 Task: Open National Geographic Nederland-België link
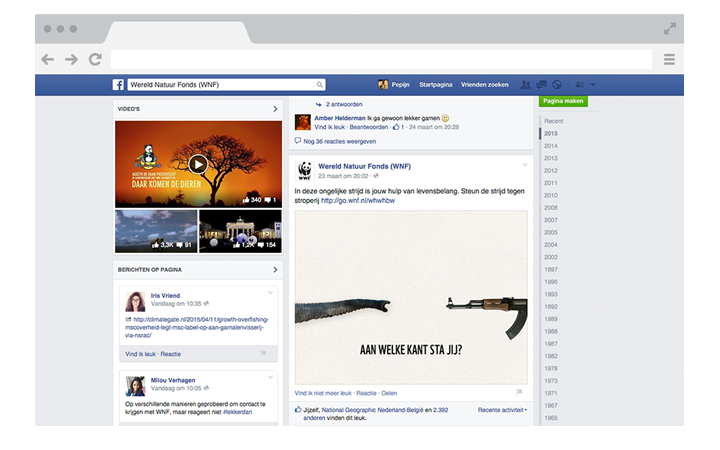click(x=372, y=410)
